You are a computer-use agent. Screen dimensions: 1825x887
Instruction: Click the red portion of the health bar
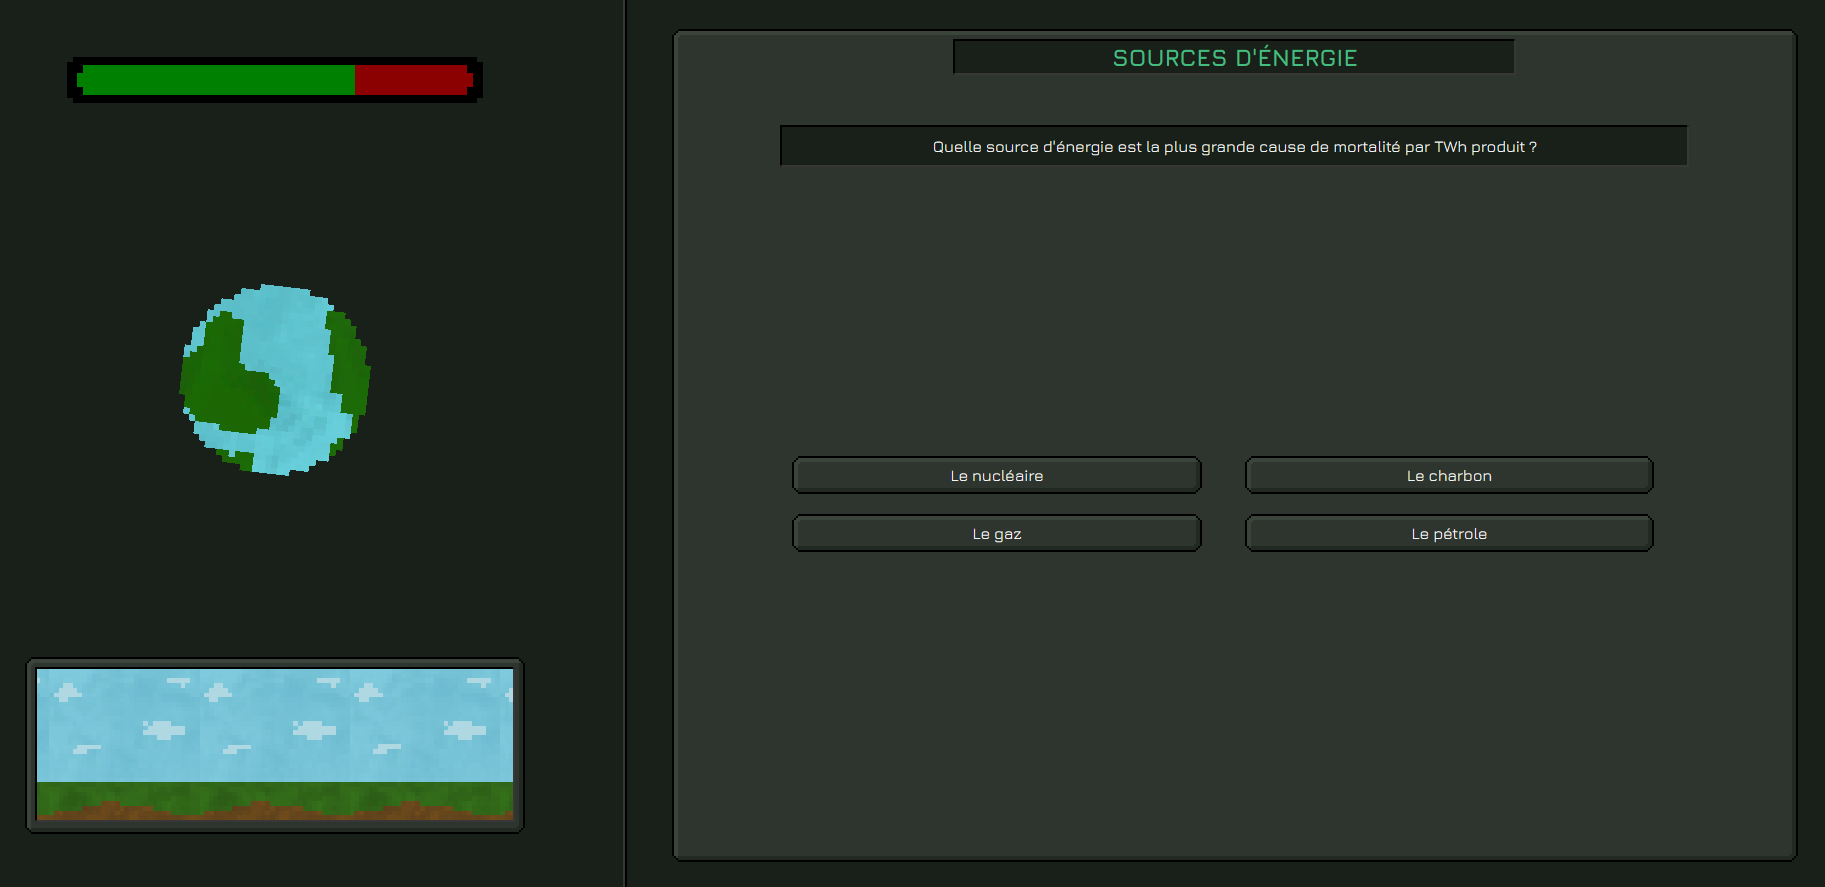(411, 80)
